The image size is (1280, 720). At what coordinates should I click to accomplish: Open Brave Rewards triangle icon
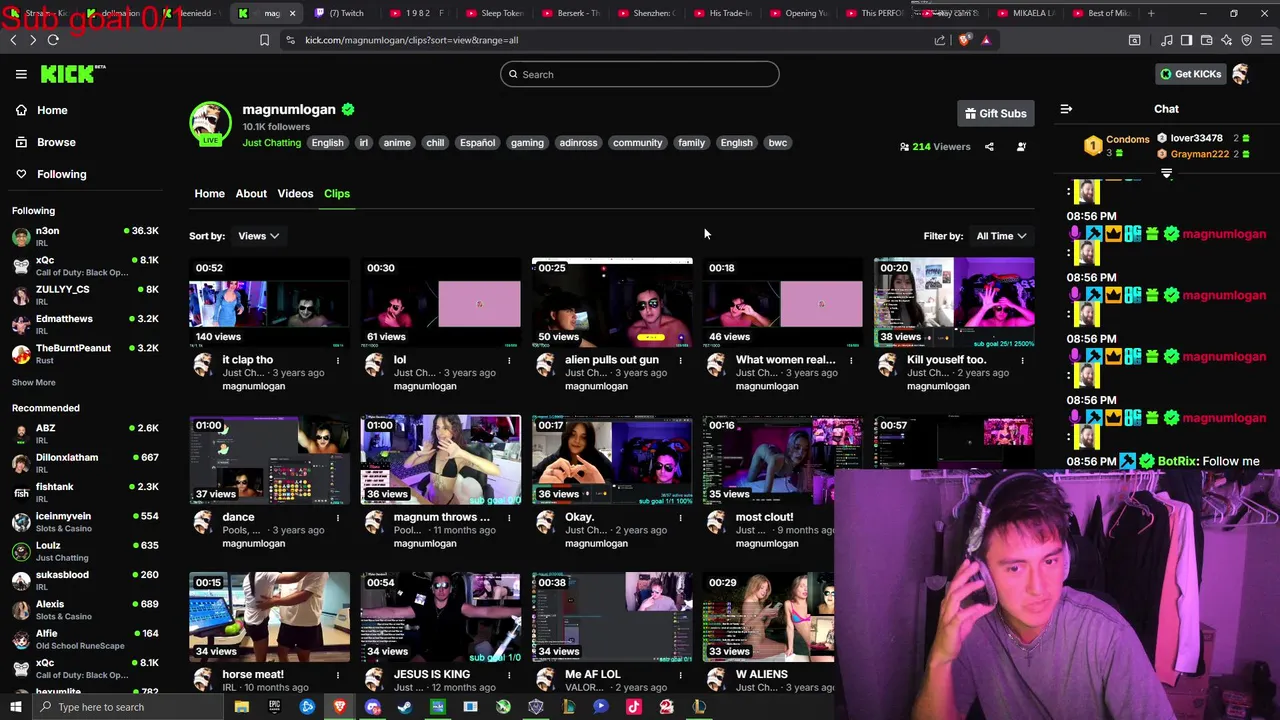pos(986,40)
